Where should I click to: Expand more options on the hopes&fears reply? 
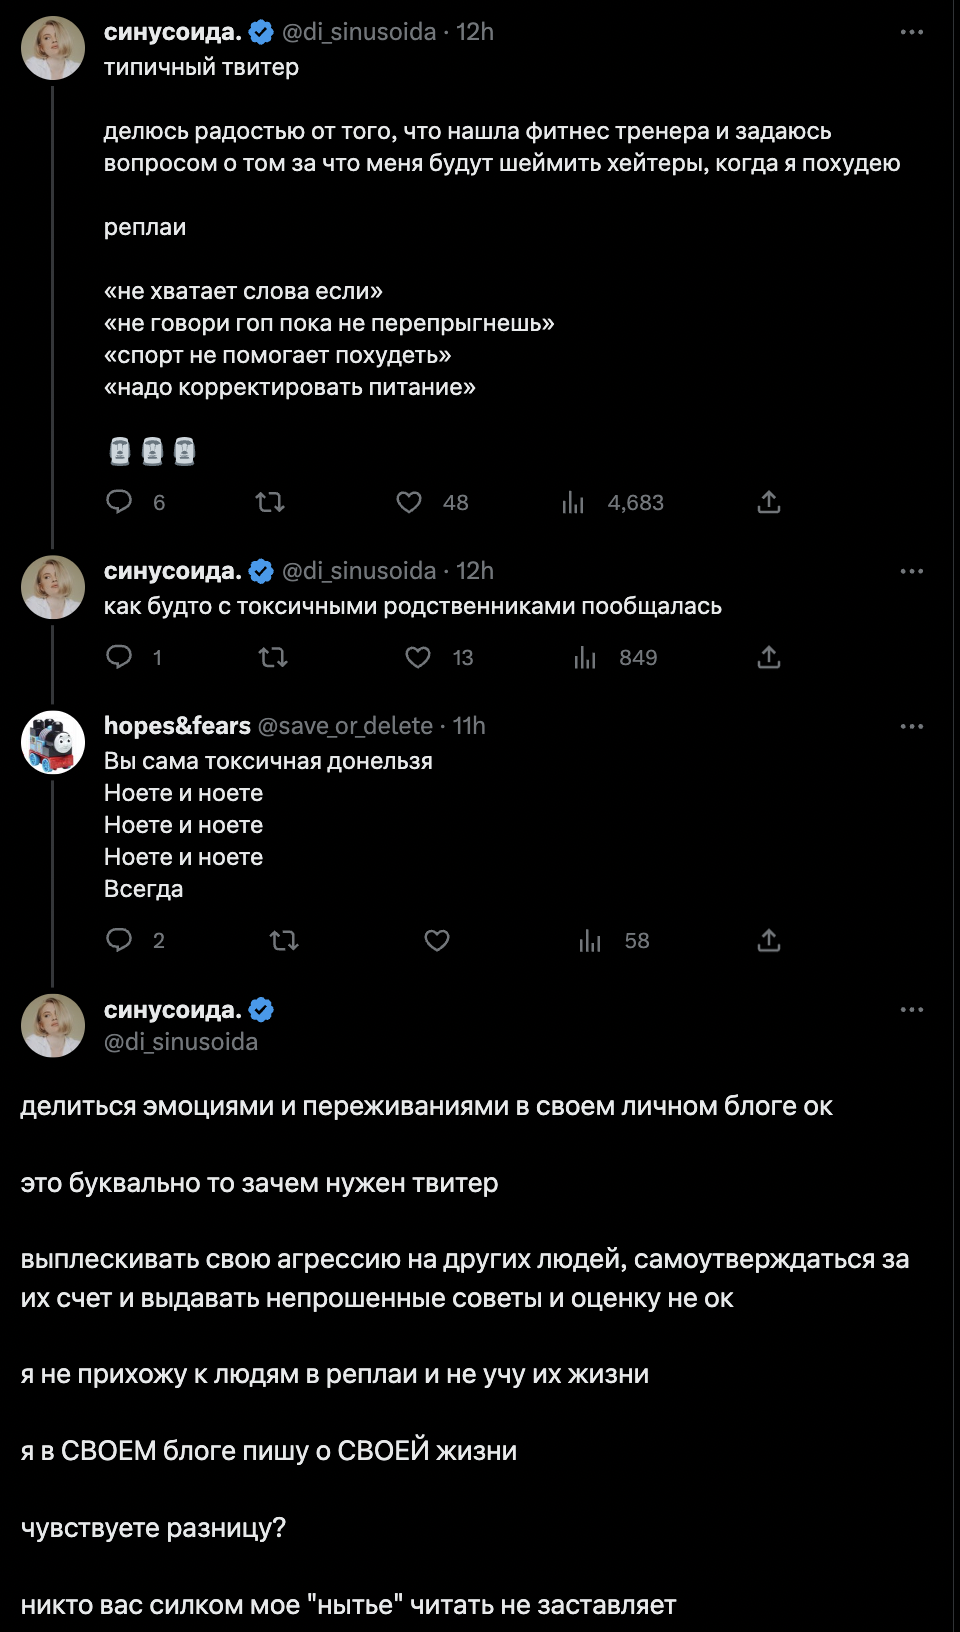click(911, 726)
